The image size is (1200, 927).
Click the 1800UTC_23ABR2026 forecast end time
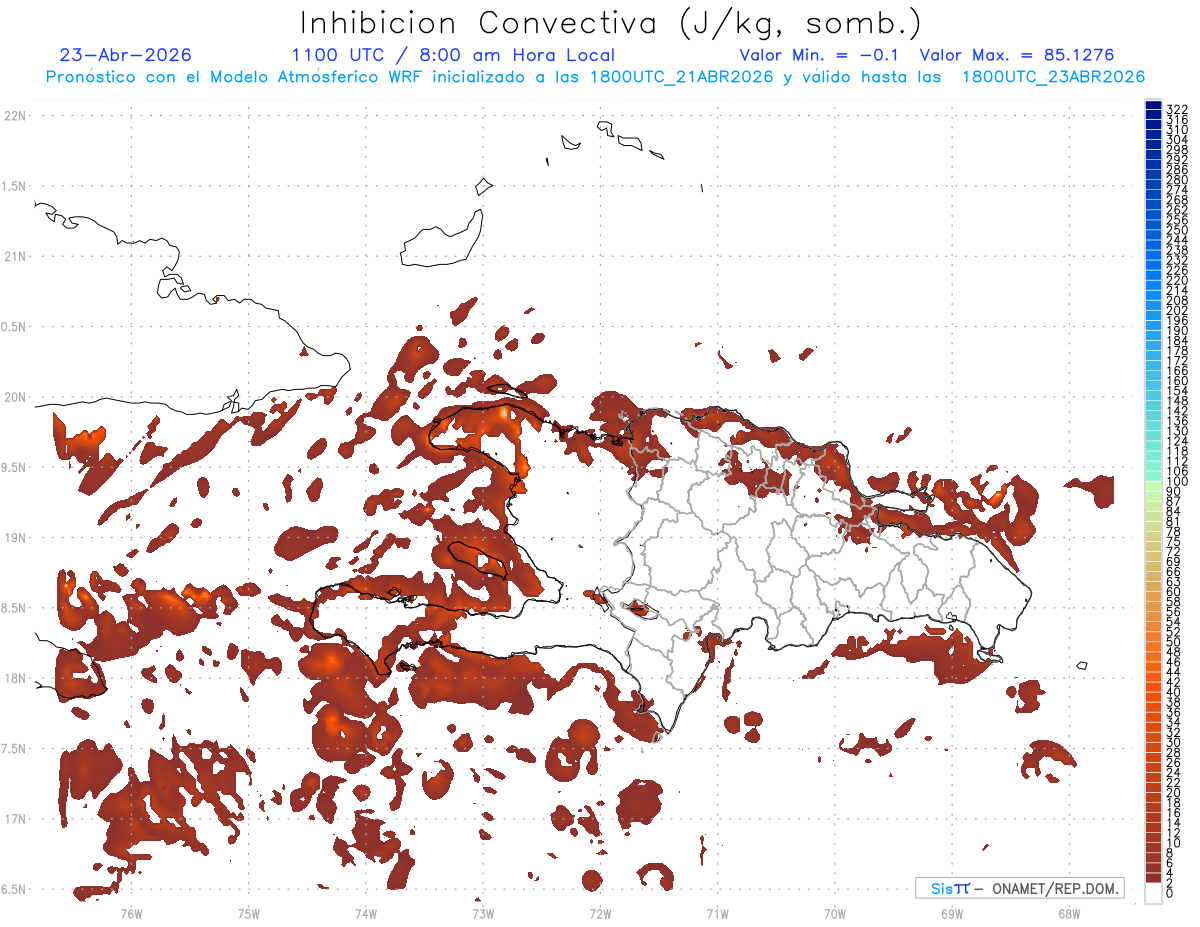coord(1053,77)
